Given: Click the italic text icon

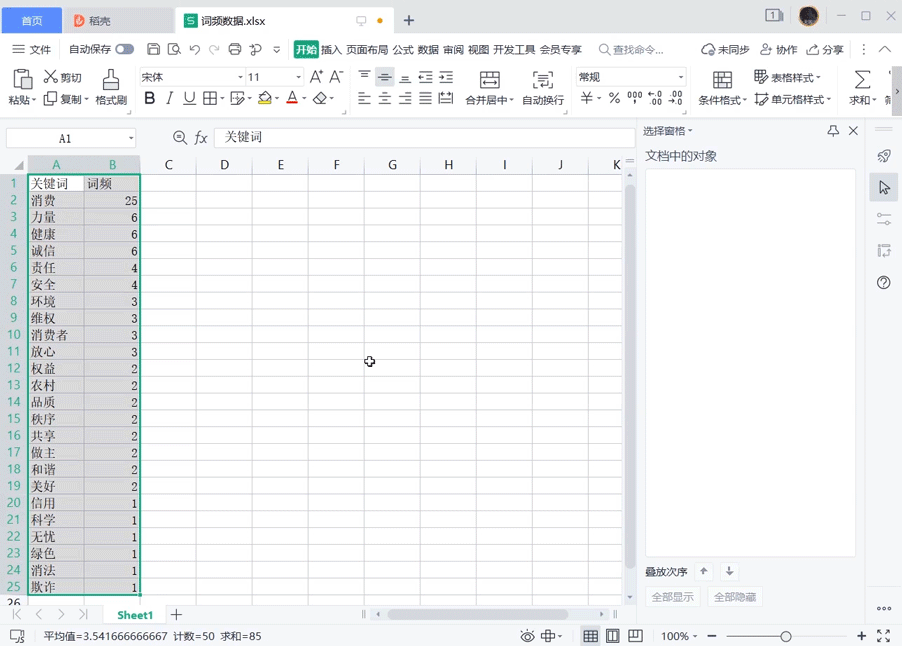Looking at the screenshot, I should pyautogui.click(x=170, y=98).
